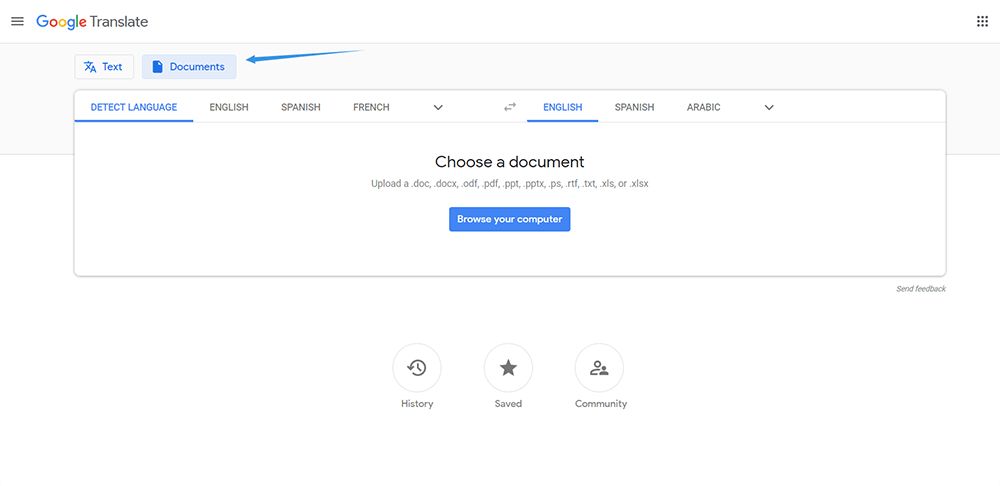1000x486 pixels.
Task: Expand more source languages dropdown
Action: point(438,107)
